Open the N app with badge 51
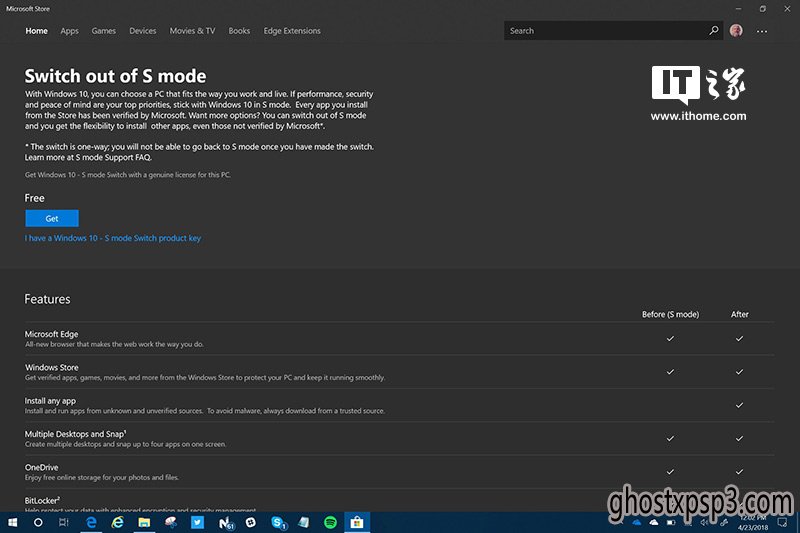 225,522
